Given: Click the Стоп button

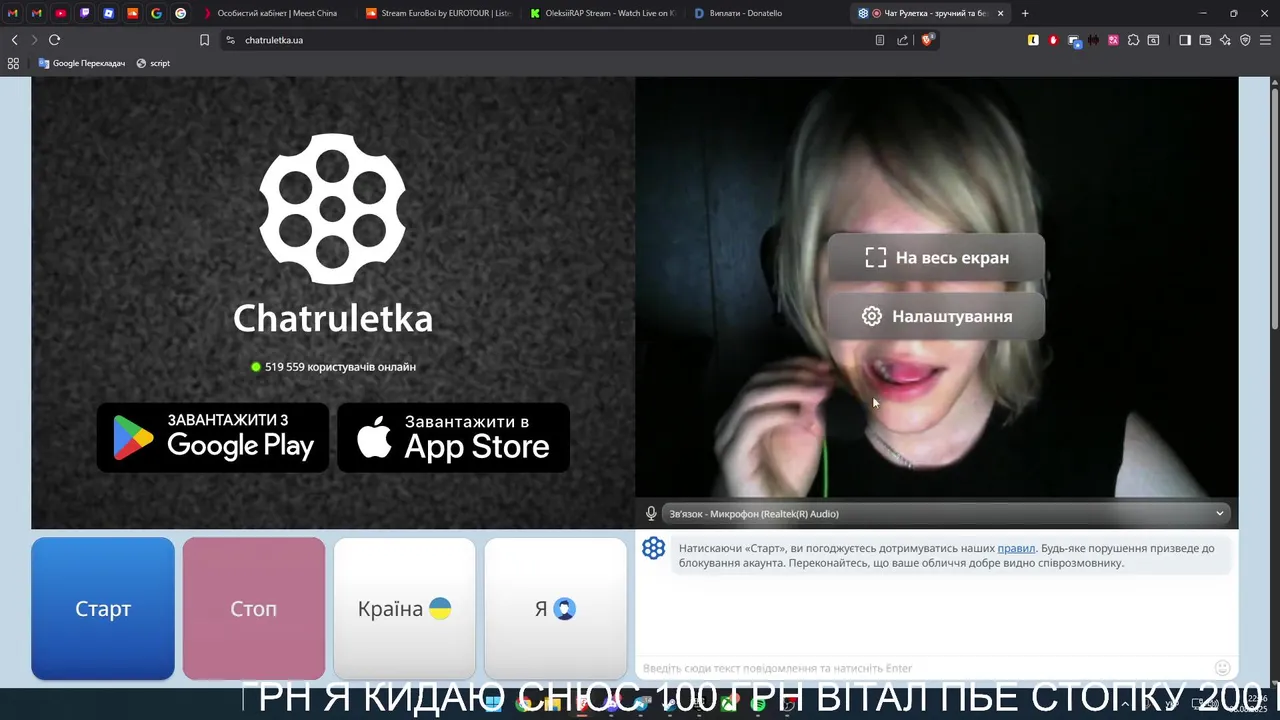Looking at the screenshot, I should pyautogui.click(x=254, y=609).
